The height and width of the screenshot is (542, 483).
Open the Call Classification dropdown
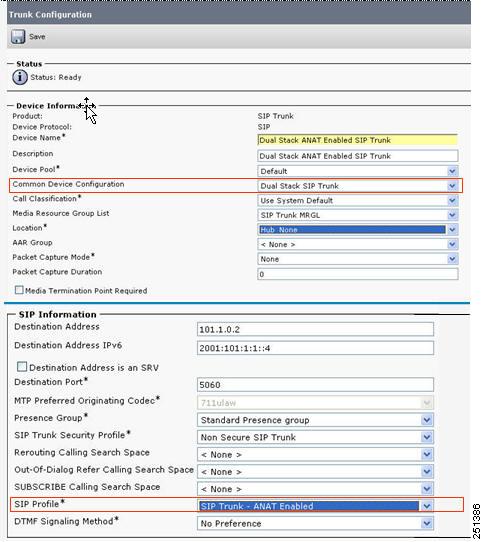(x=357, y=200)
